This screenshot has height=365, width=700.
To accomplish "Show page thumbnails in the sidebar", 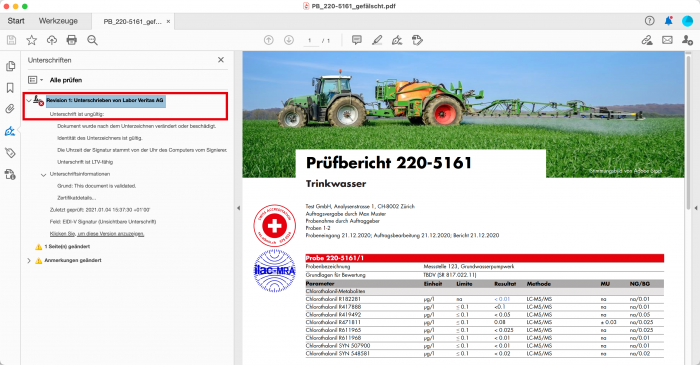I will (x=10, y=66).
